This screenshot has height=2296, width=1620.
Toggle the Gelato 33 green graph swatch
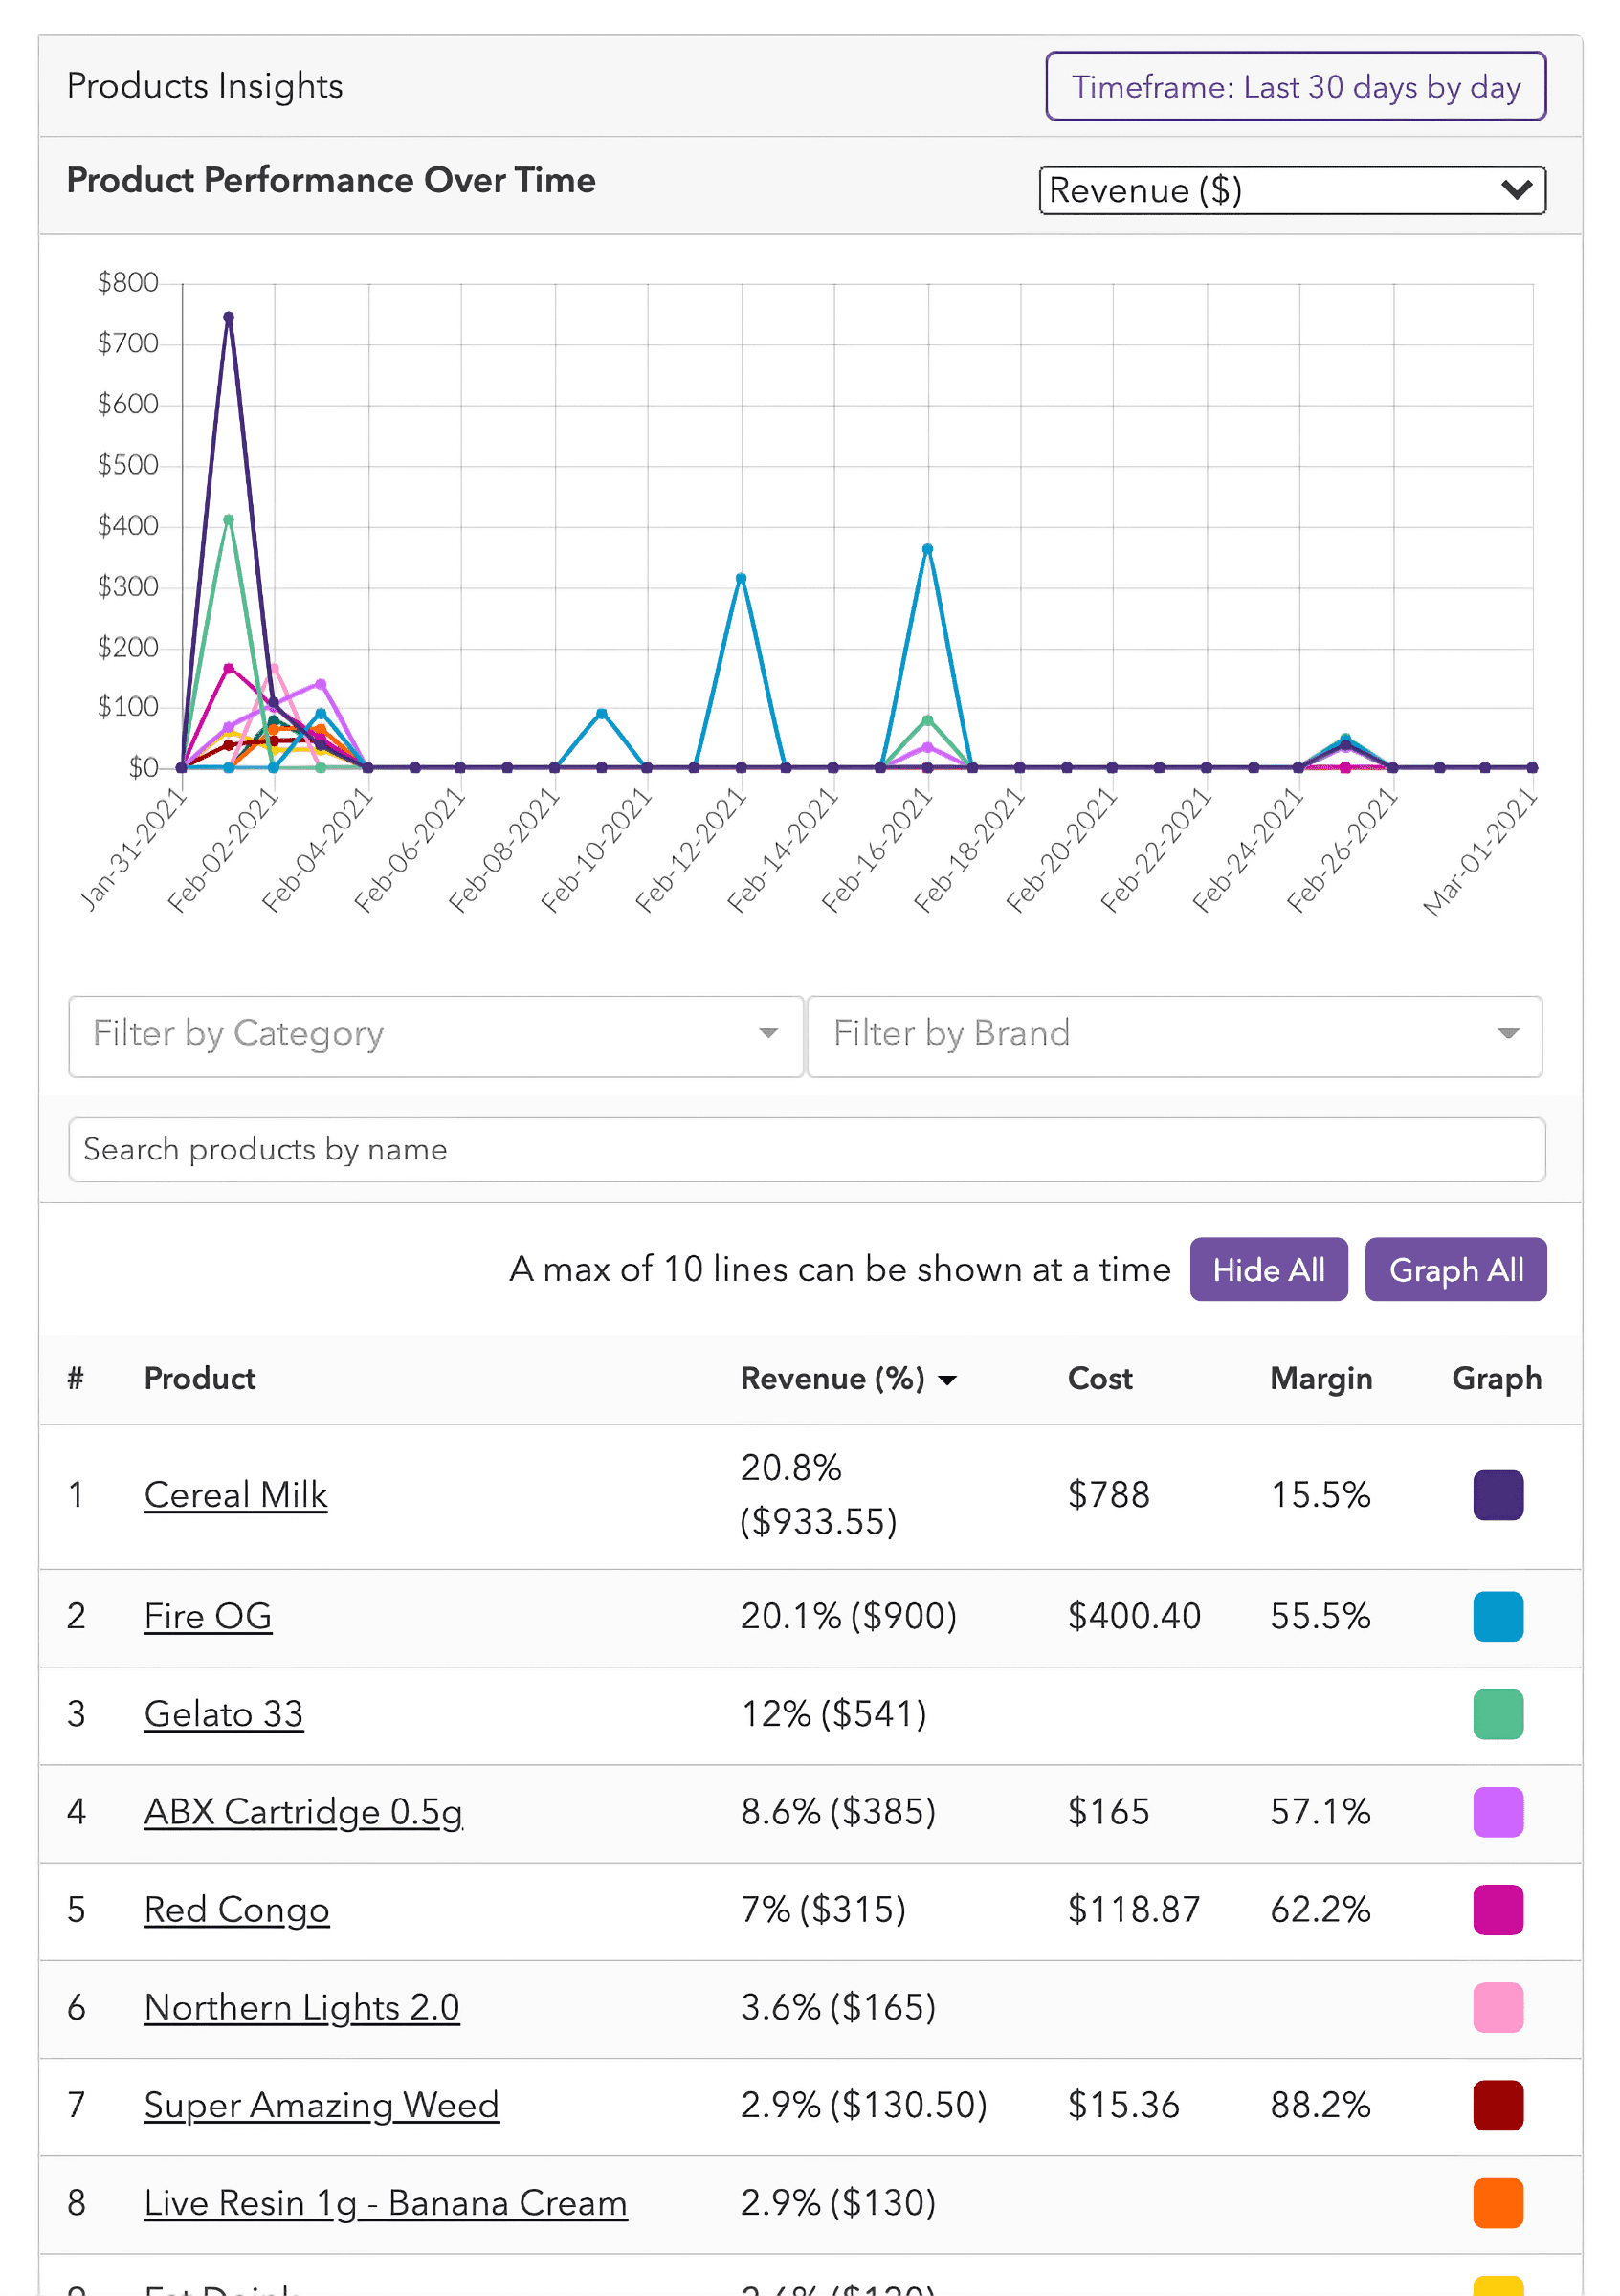click(1497, 1714)
